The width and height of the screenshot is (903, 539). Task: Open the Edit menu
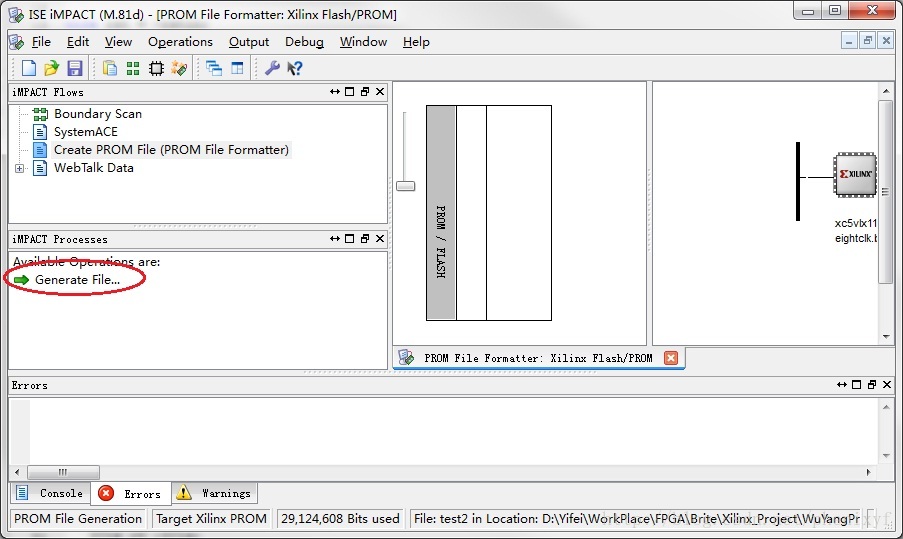pos(78,42)
